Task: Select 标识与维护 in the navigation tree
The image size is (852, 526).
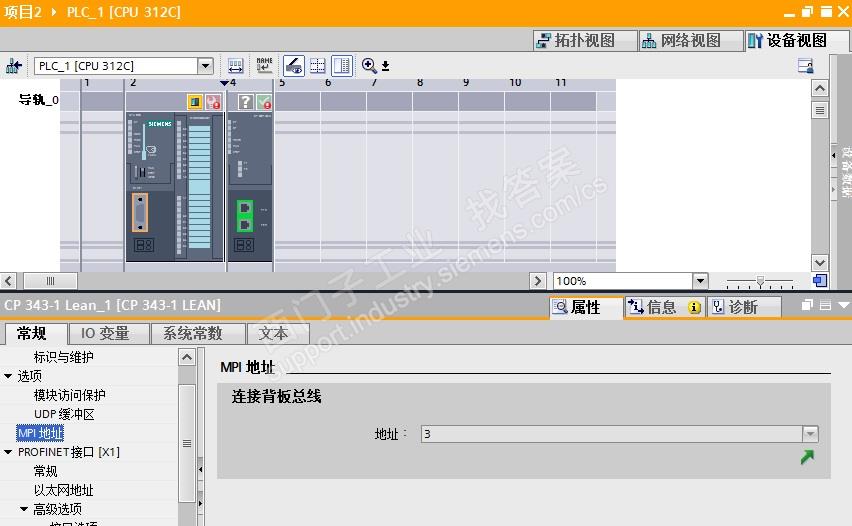Action: pyautogui.click(x=64, y=357)
